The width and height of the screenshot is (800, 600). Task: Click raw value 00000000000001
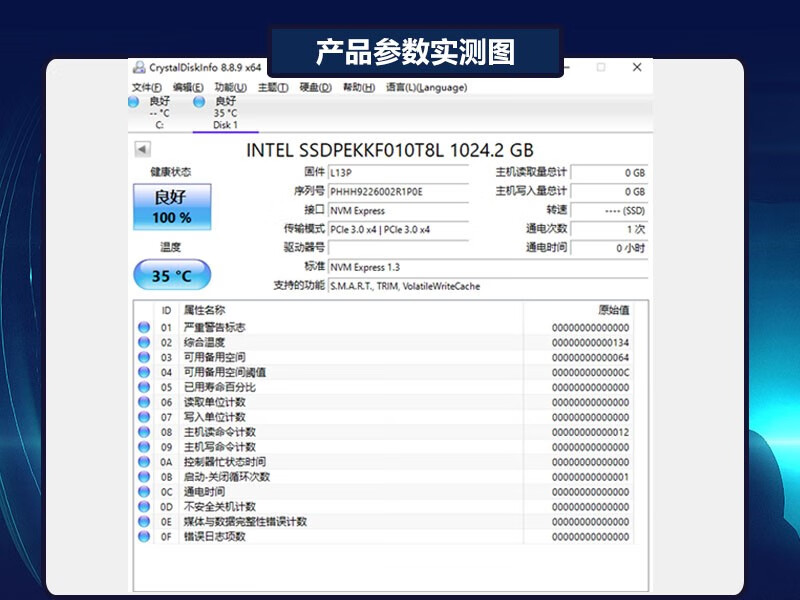pyautogui.click(x=590, y=477)
